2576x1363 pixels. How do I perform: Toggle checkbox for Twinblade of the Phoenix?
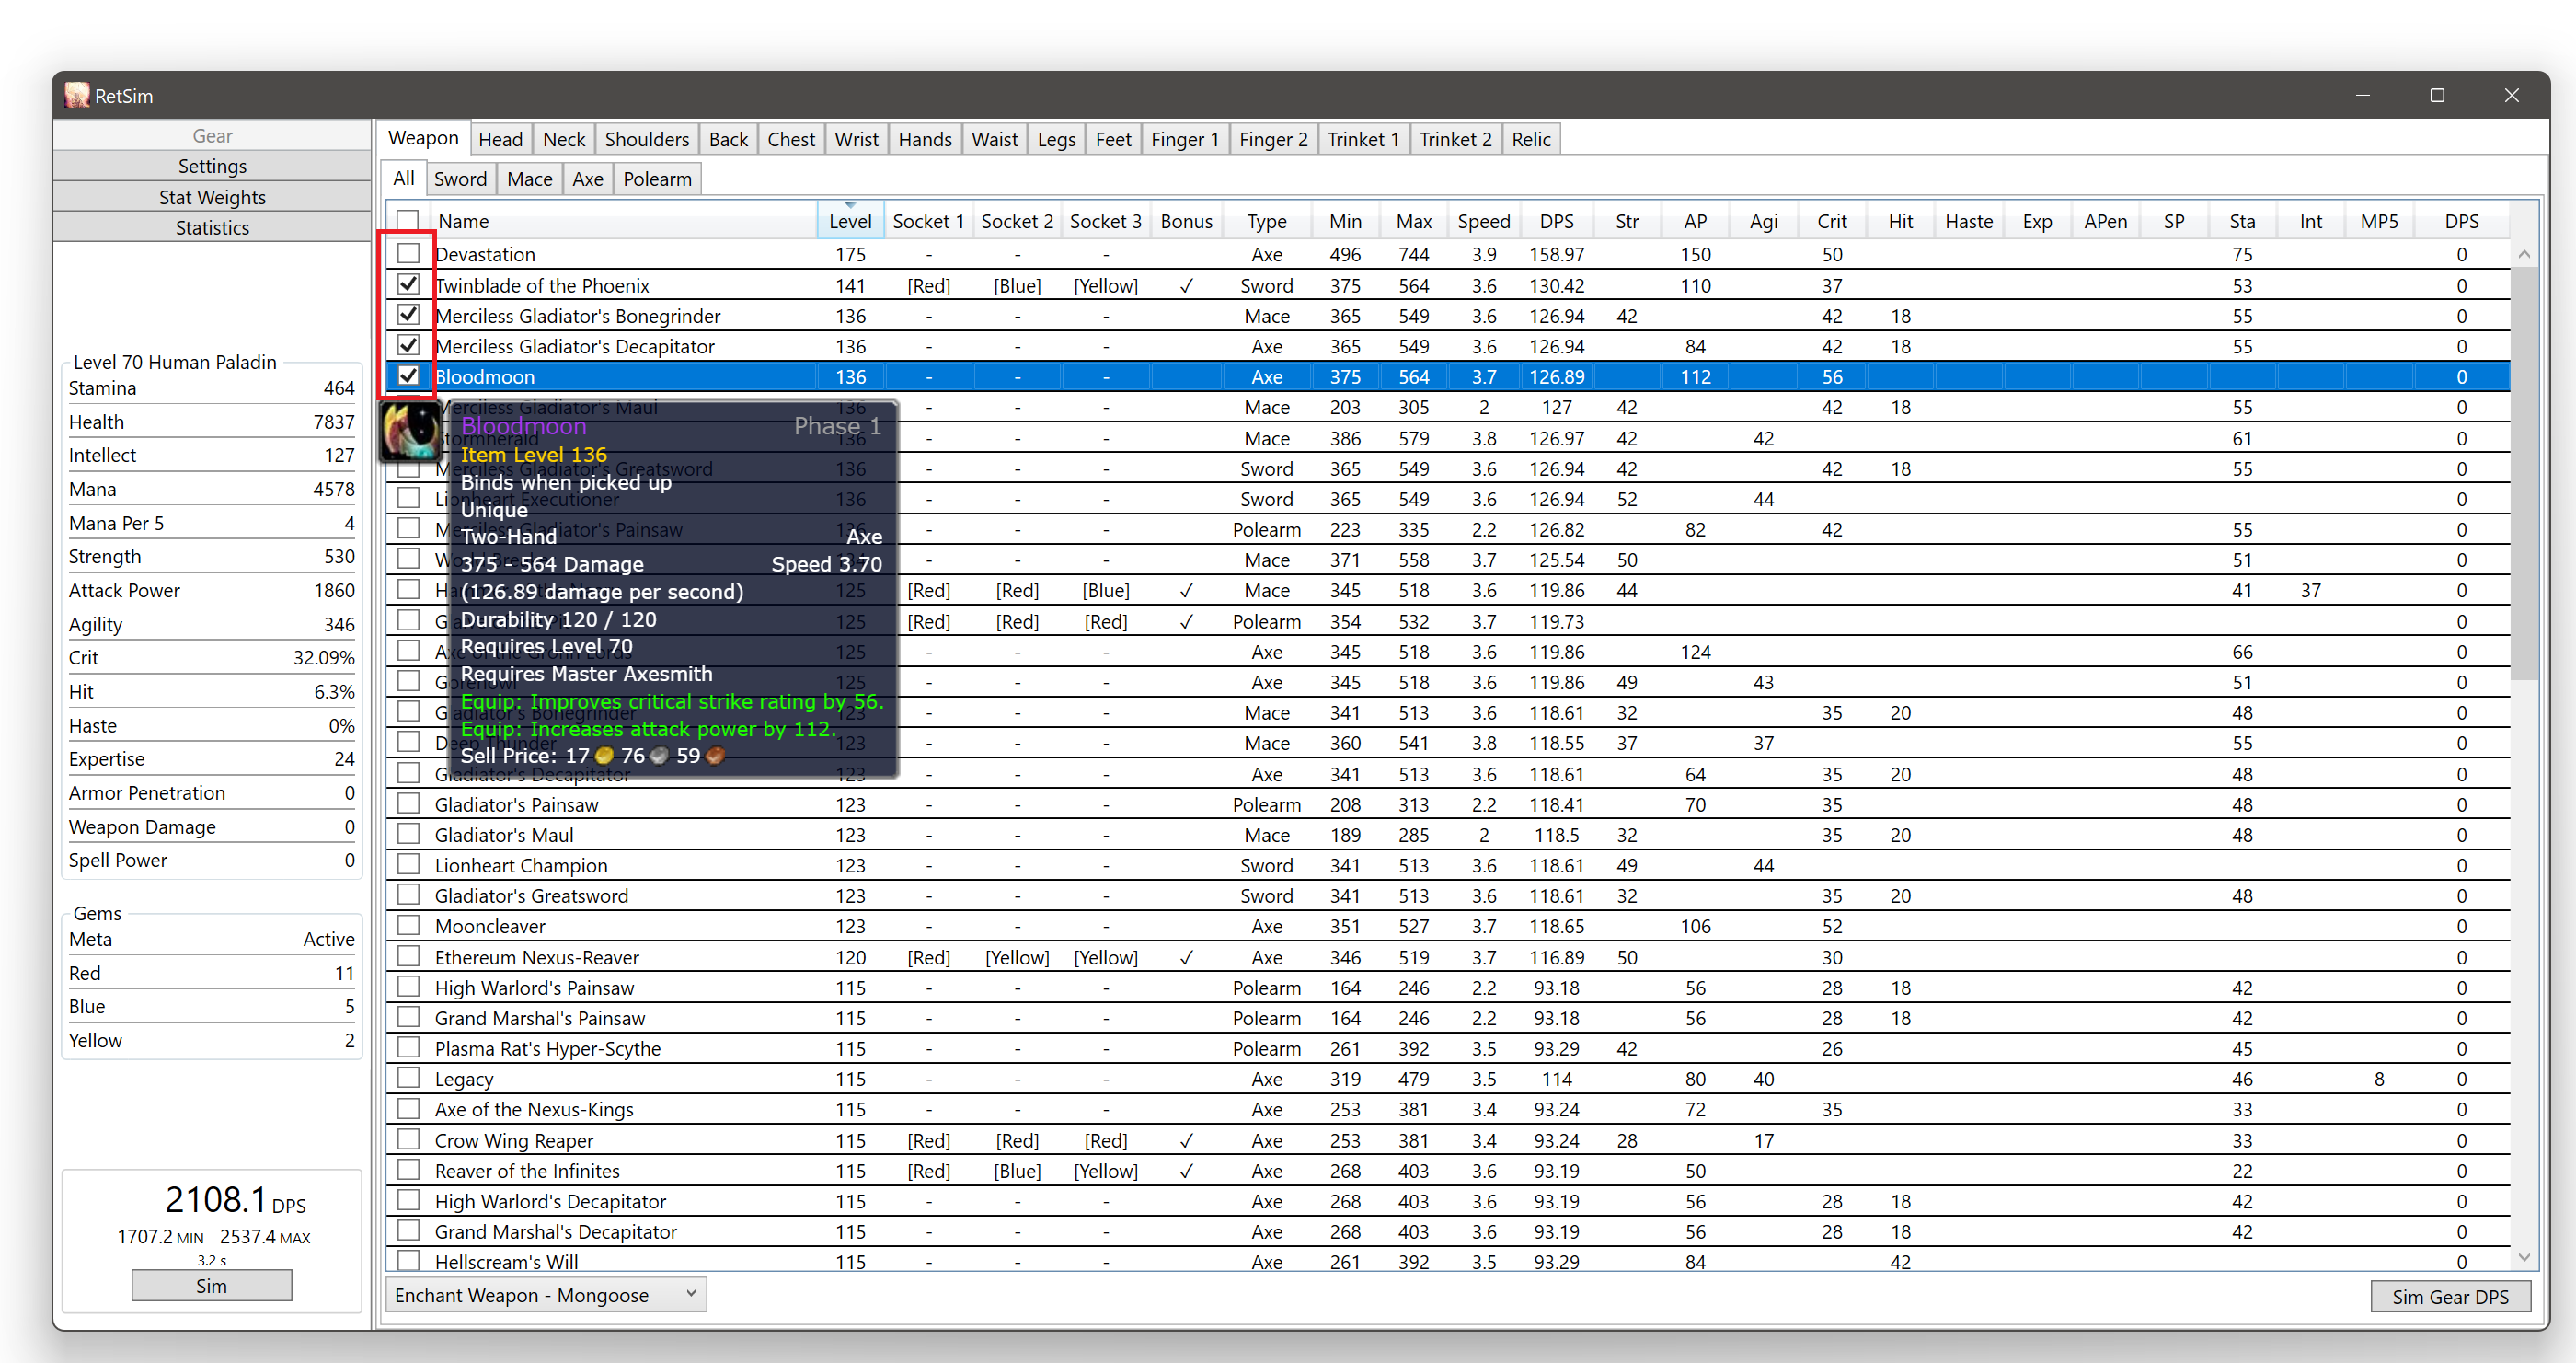[408, 284]
